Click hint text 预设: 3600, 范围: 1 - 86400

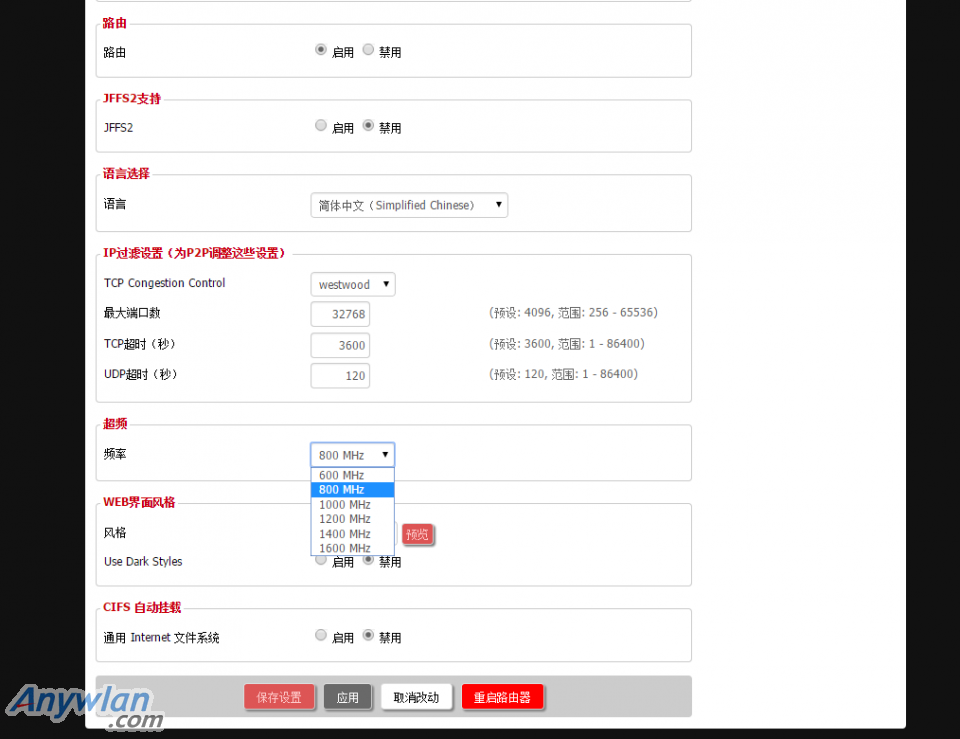(x=566, y=343)
